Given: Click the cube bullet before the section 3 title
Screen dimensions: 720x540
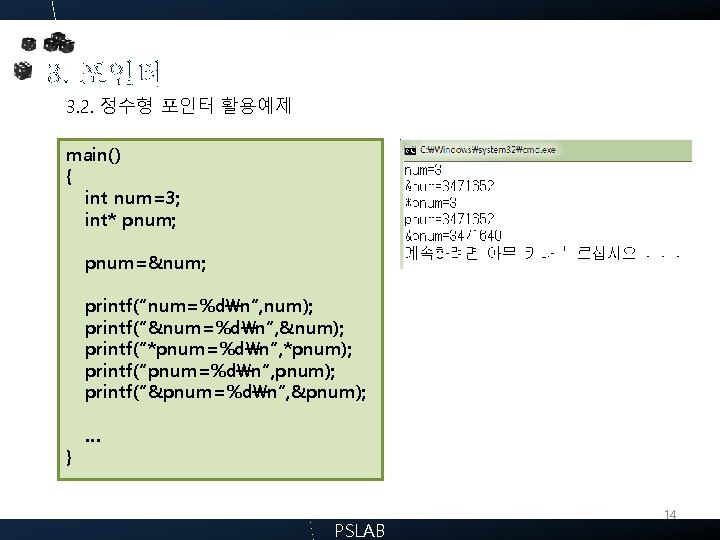Looking at the screenshot, I should 23,71.
